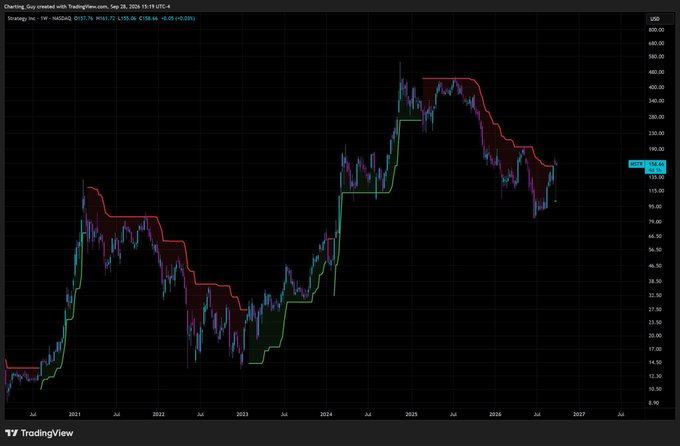The image size is (680, 446).
Task: Click the low value L155.06
Action: pyautogui.click(x=127, y=19)
